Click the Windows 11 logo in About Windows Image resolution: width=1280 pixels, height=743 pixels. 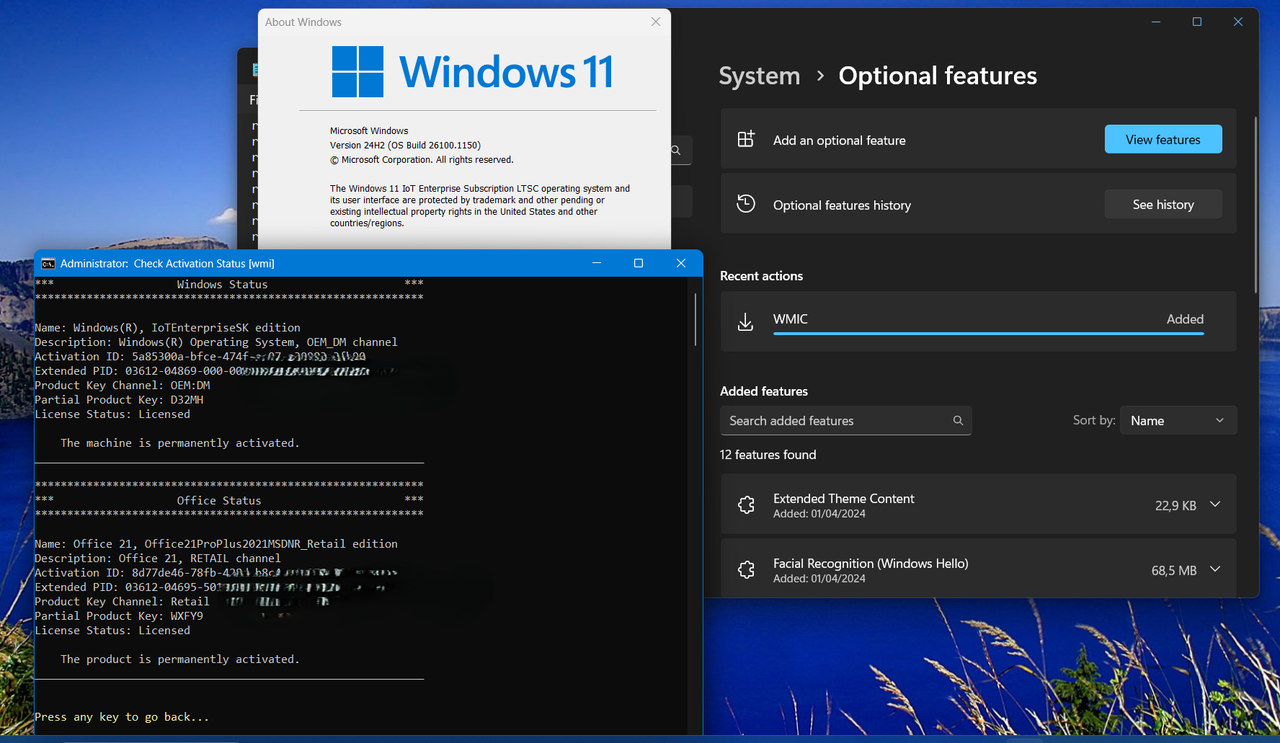point(357,72)
